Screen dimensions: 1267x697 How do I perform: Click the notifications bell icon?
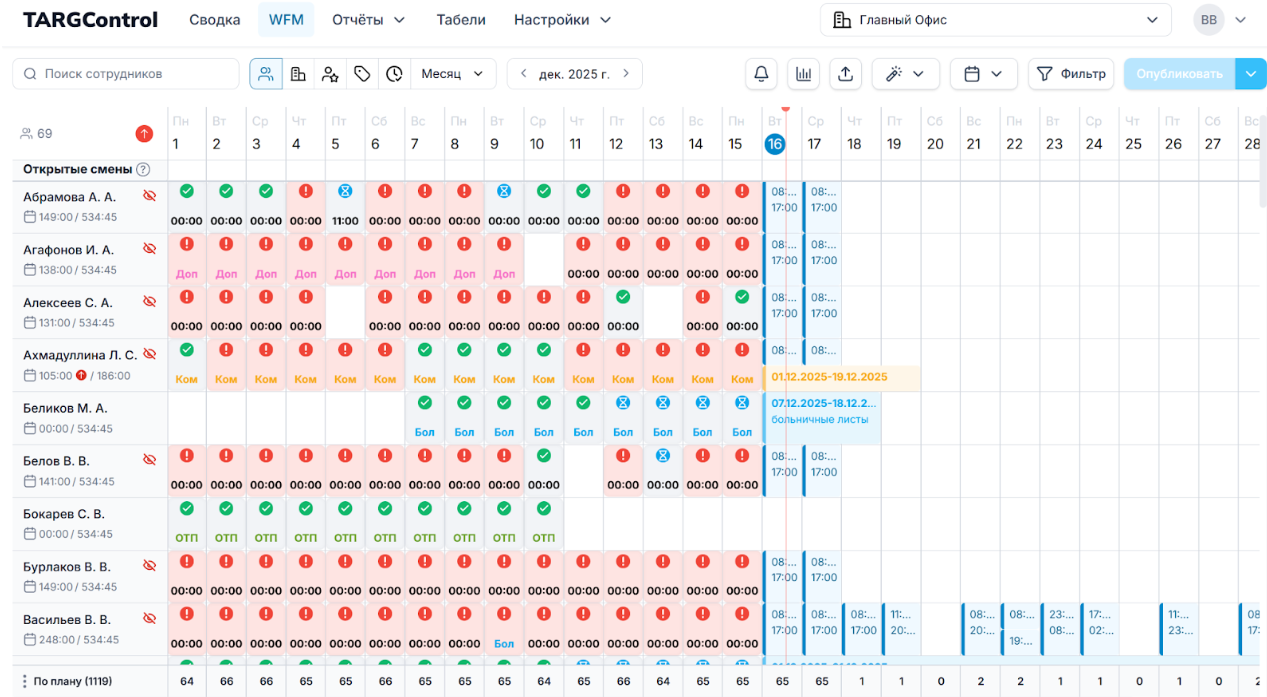[761, 74]
